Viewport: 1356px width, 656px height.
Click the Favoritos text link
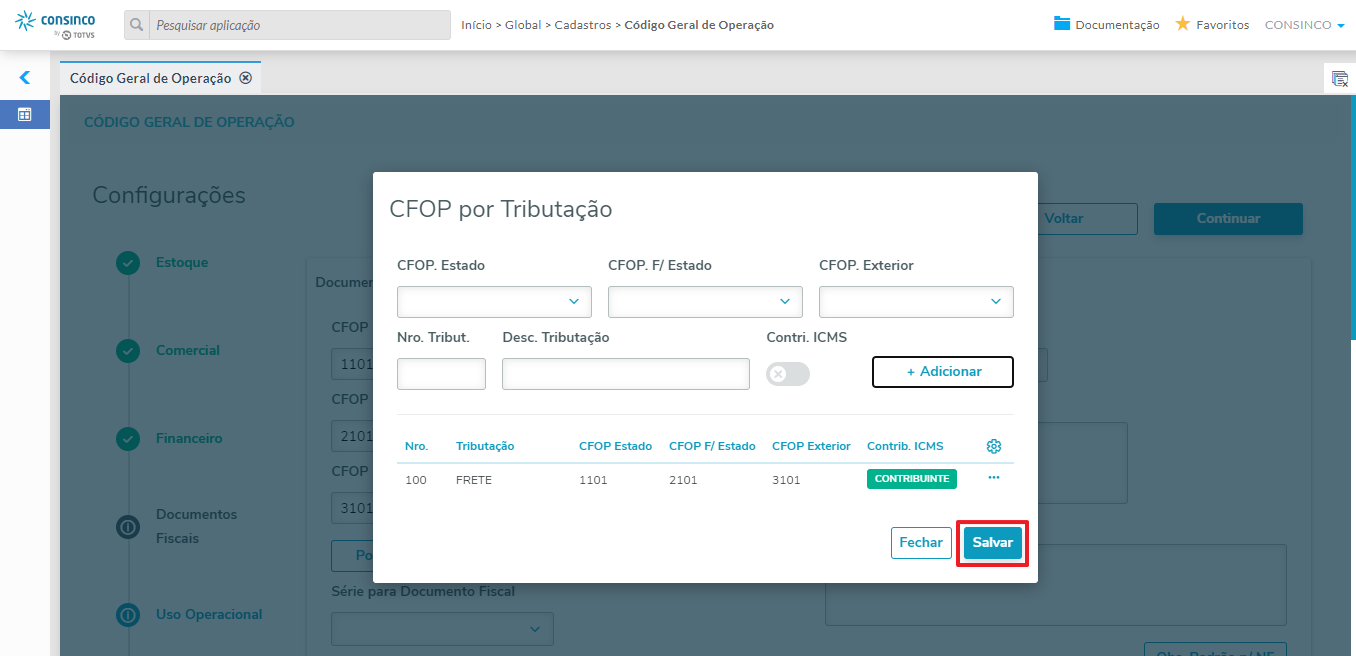(x=1222, y=25)
